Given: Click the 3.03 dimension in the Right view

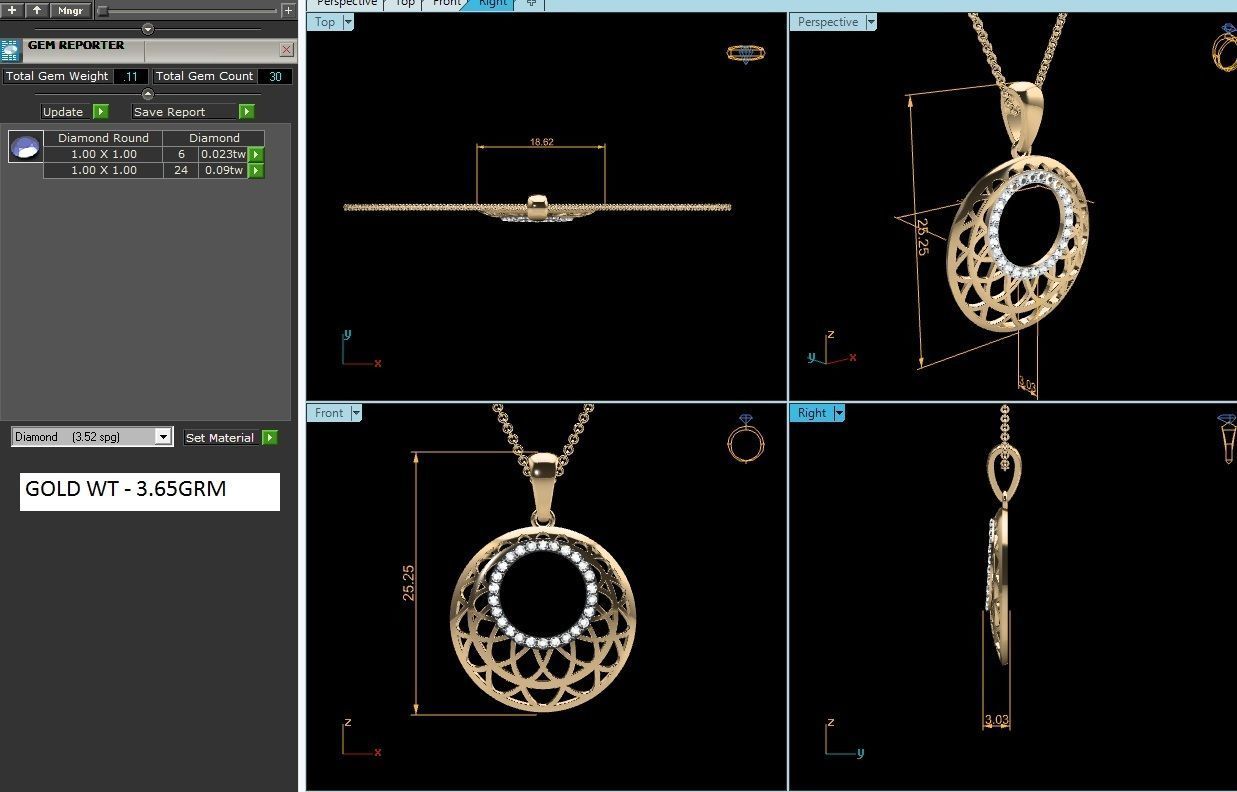Looking at the screenshot, I should [996, 719].
